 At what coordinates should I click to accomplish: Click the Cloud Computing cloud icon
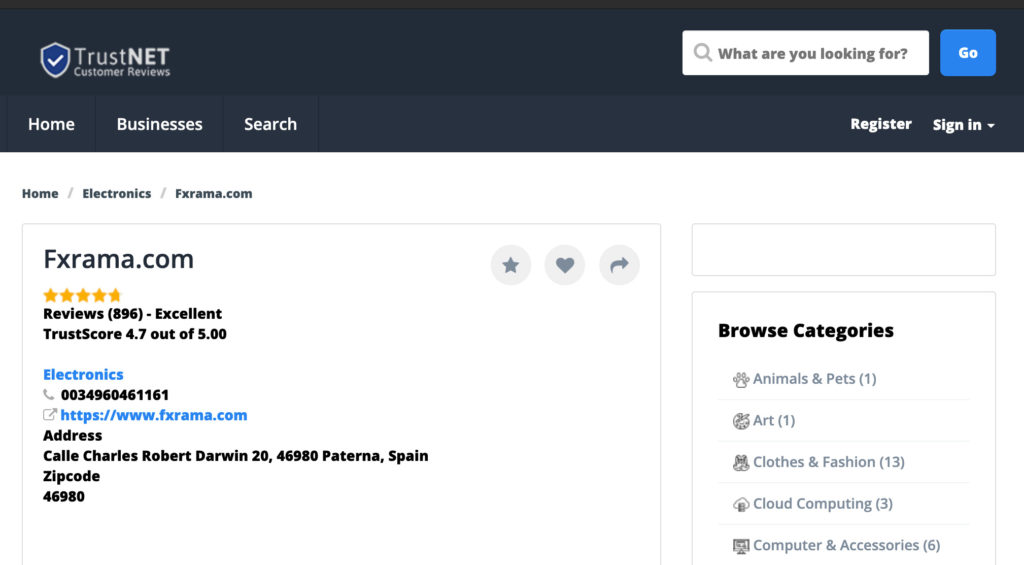pyautogui.click(x=741, y=504)
